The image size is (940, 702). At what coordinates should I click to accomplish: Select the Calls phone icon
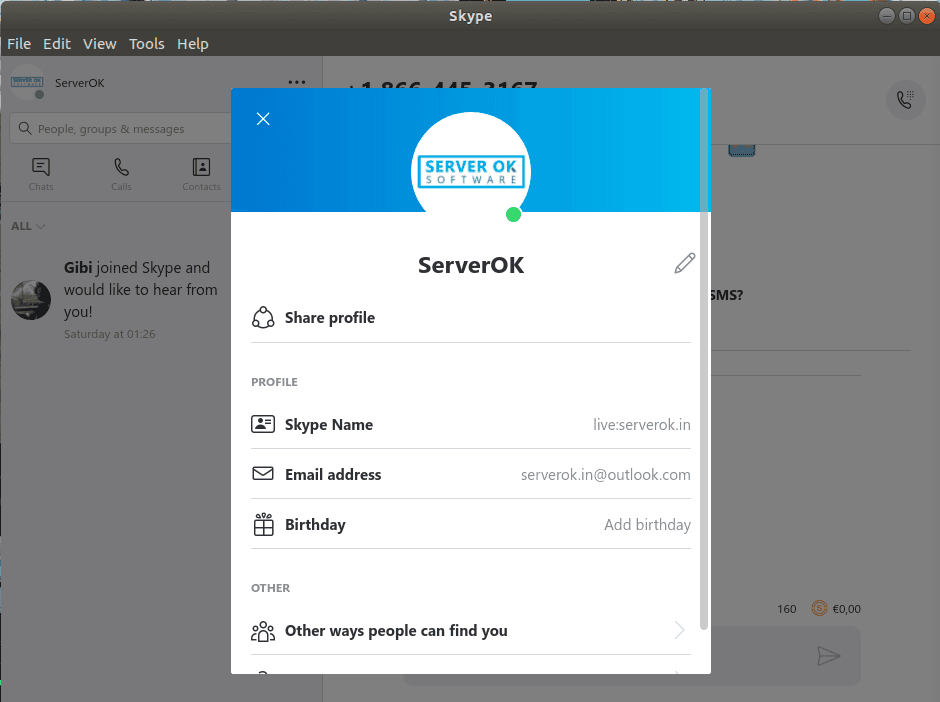[x=120, y=167]
